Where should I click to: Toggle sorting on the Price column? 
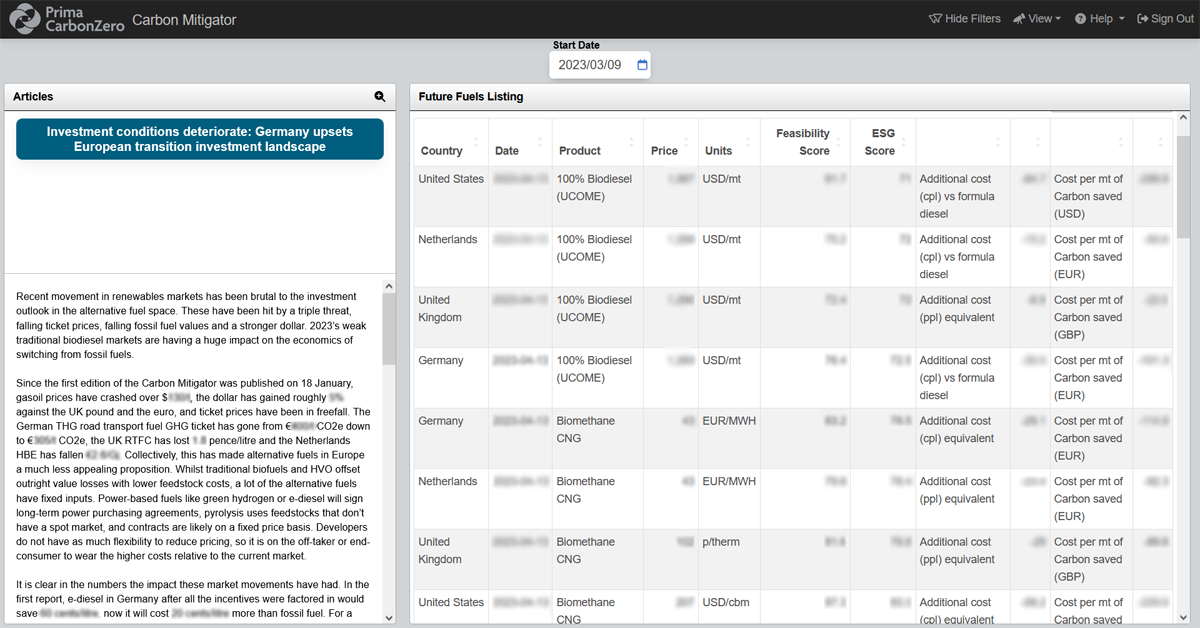click(x=686, y=143)
